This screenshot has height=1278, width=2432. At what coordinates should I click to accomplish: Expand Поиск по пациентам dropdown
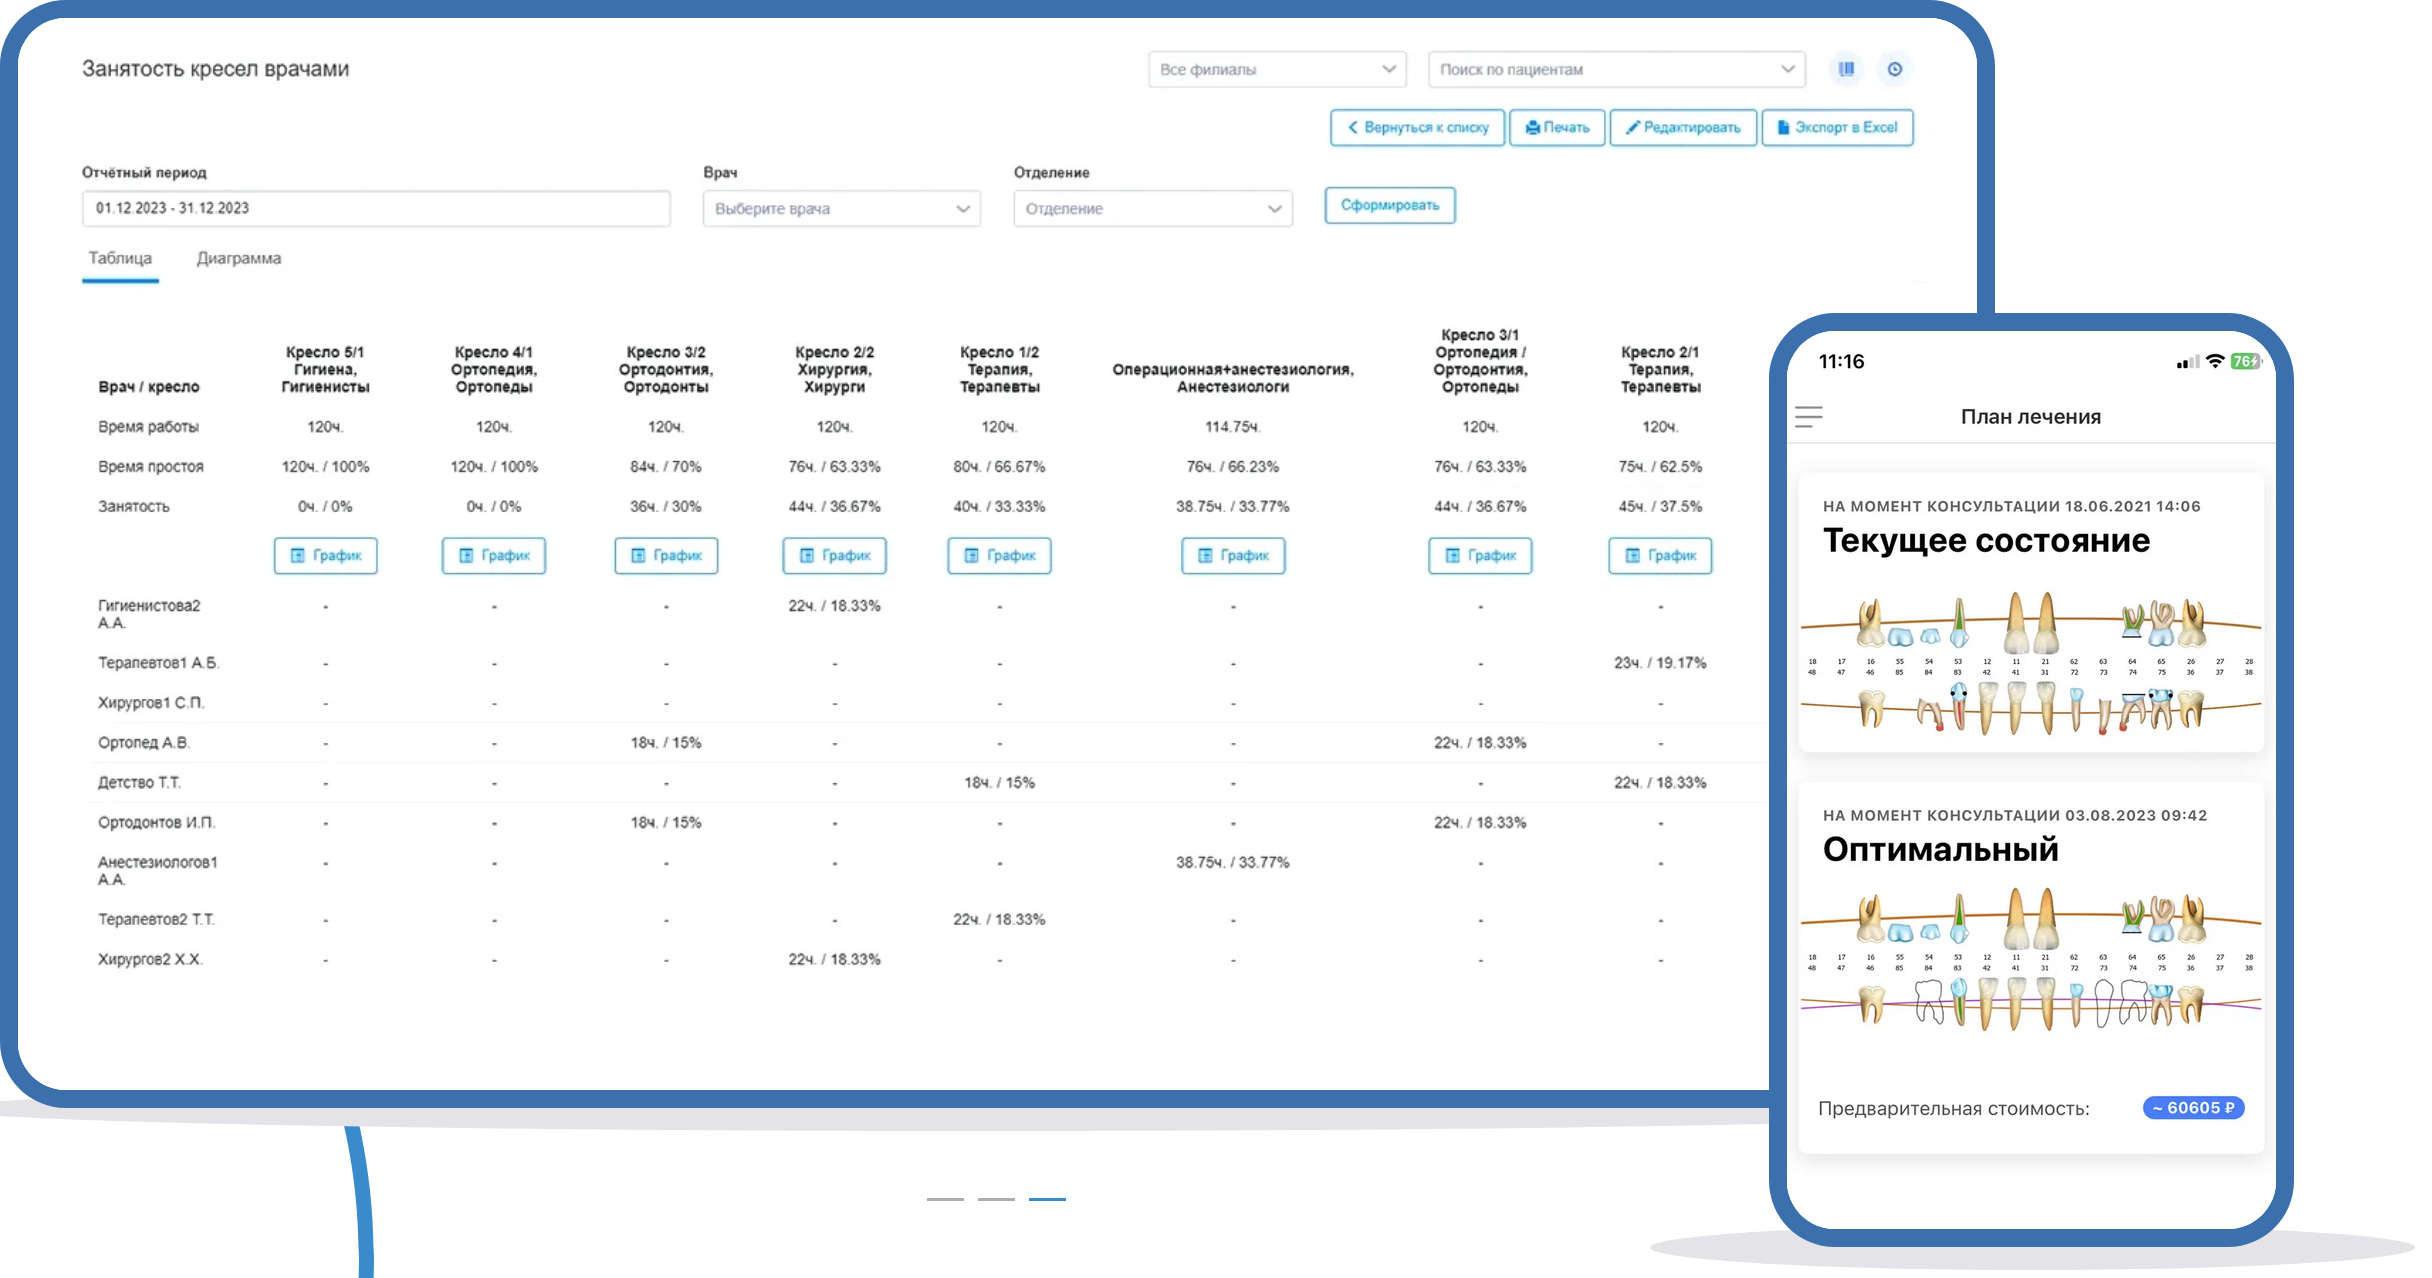(1616, 70)
